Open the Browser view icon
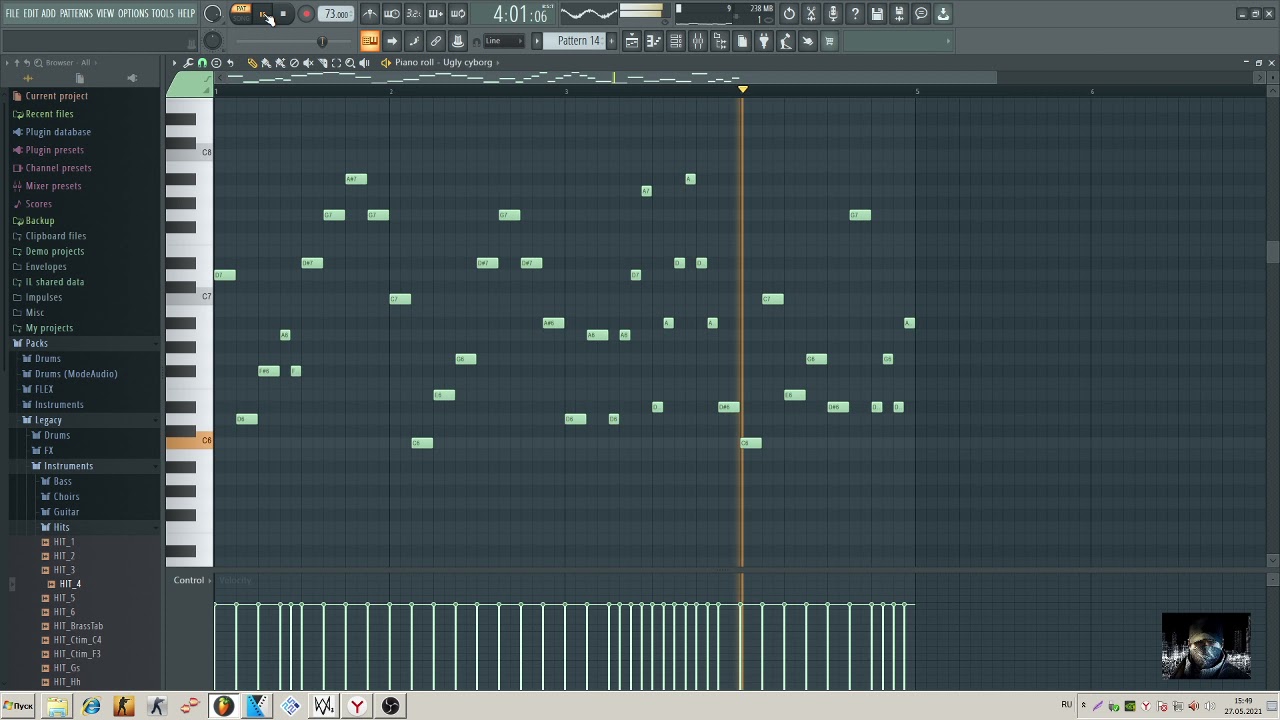Image resolution: width=1280 pixels, height=720 pixels. click(720, 41)
